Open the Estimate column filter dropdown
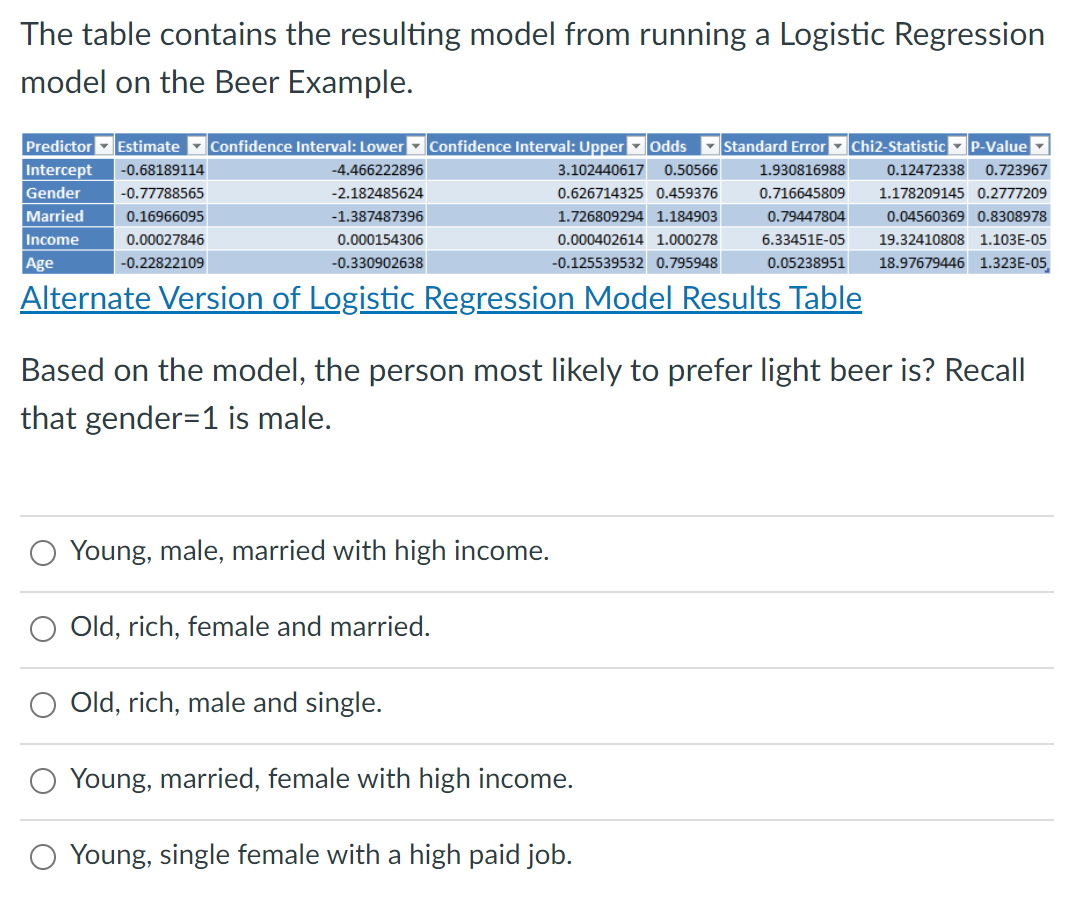 point(196,146)
